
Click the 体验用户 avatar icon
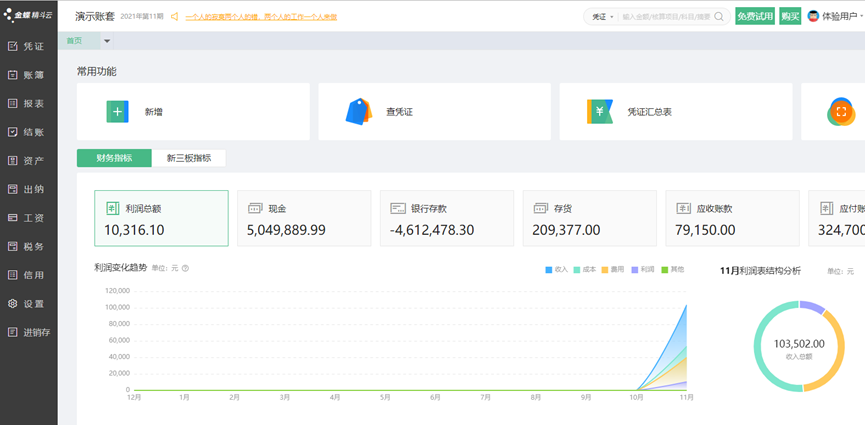(x=813, y=16)
